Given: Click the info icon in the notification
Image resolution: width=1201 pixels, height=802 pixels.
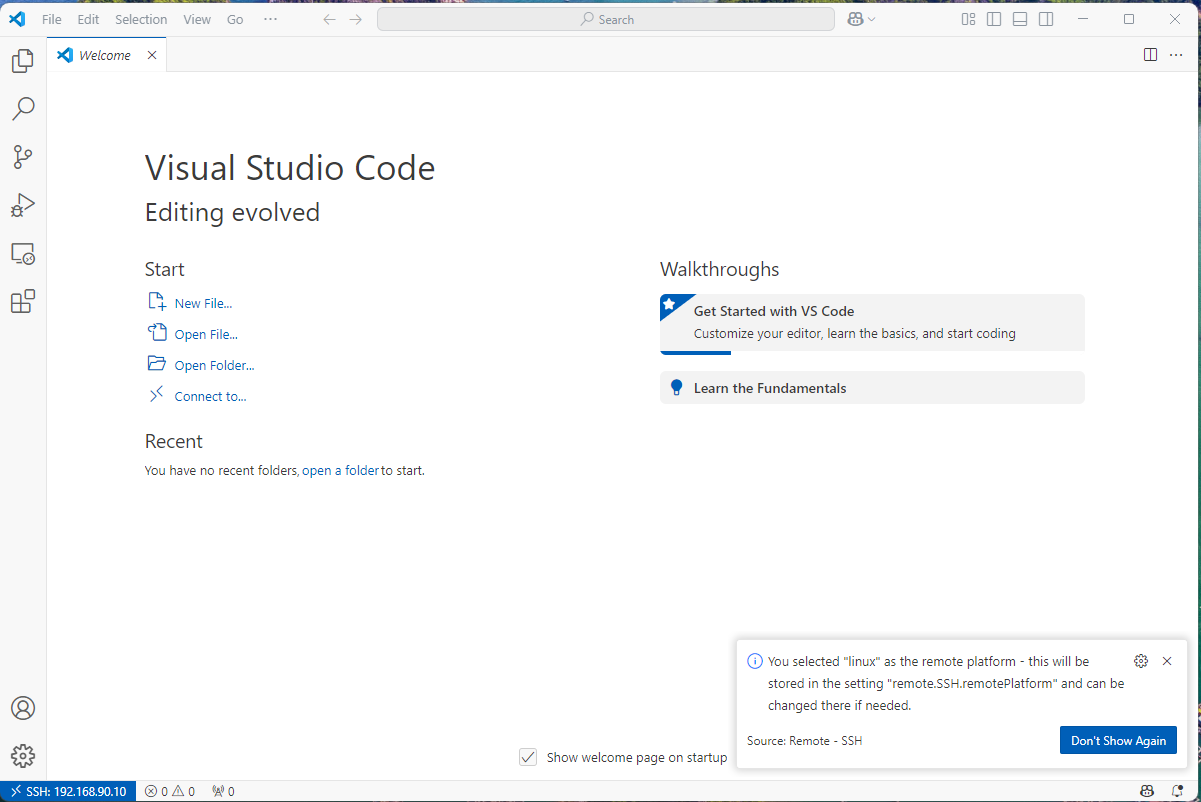Looking at the screenshot, I should point(755,661).
